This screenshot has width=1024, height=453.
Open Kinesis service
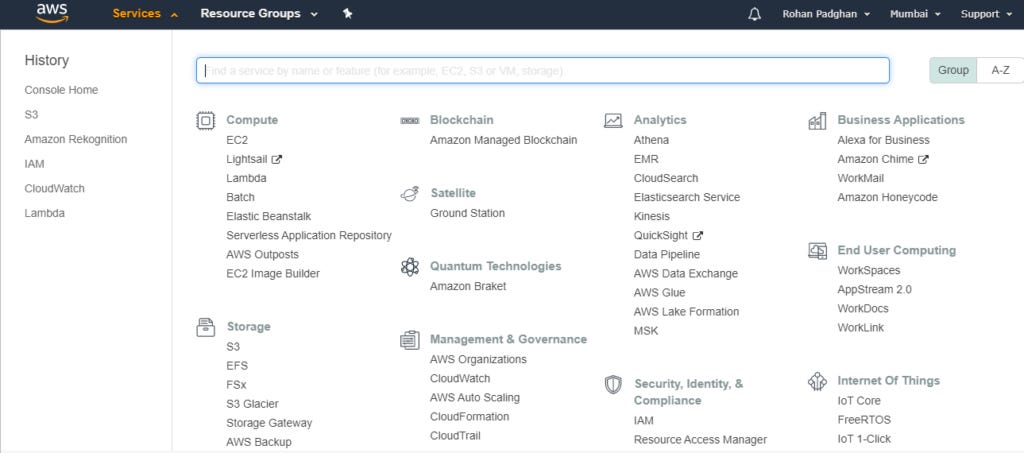[x=652, y=217]
